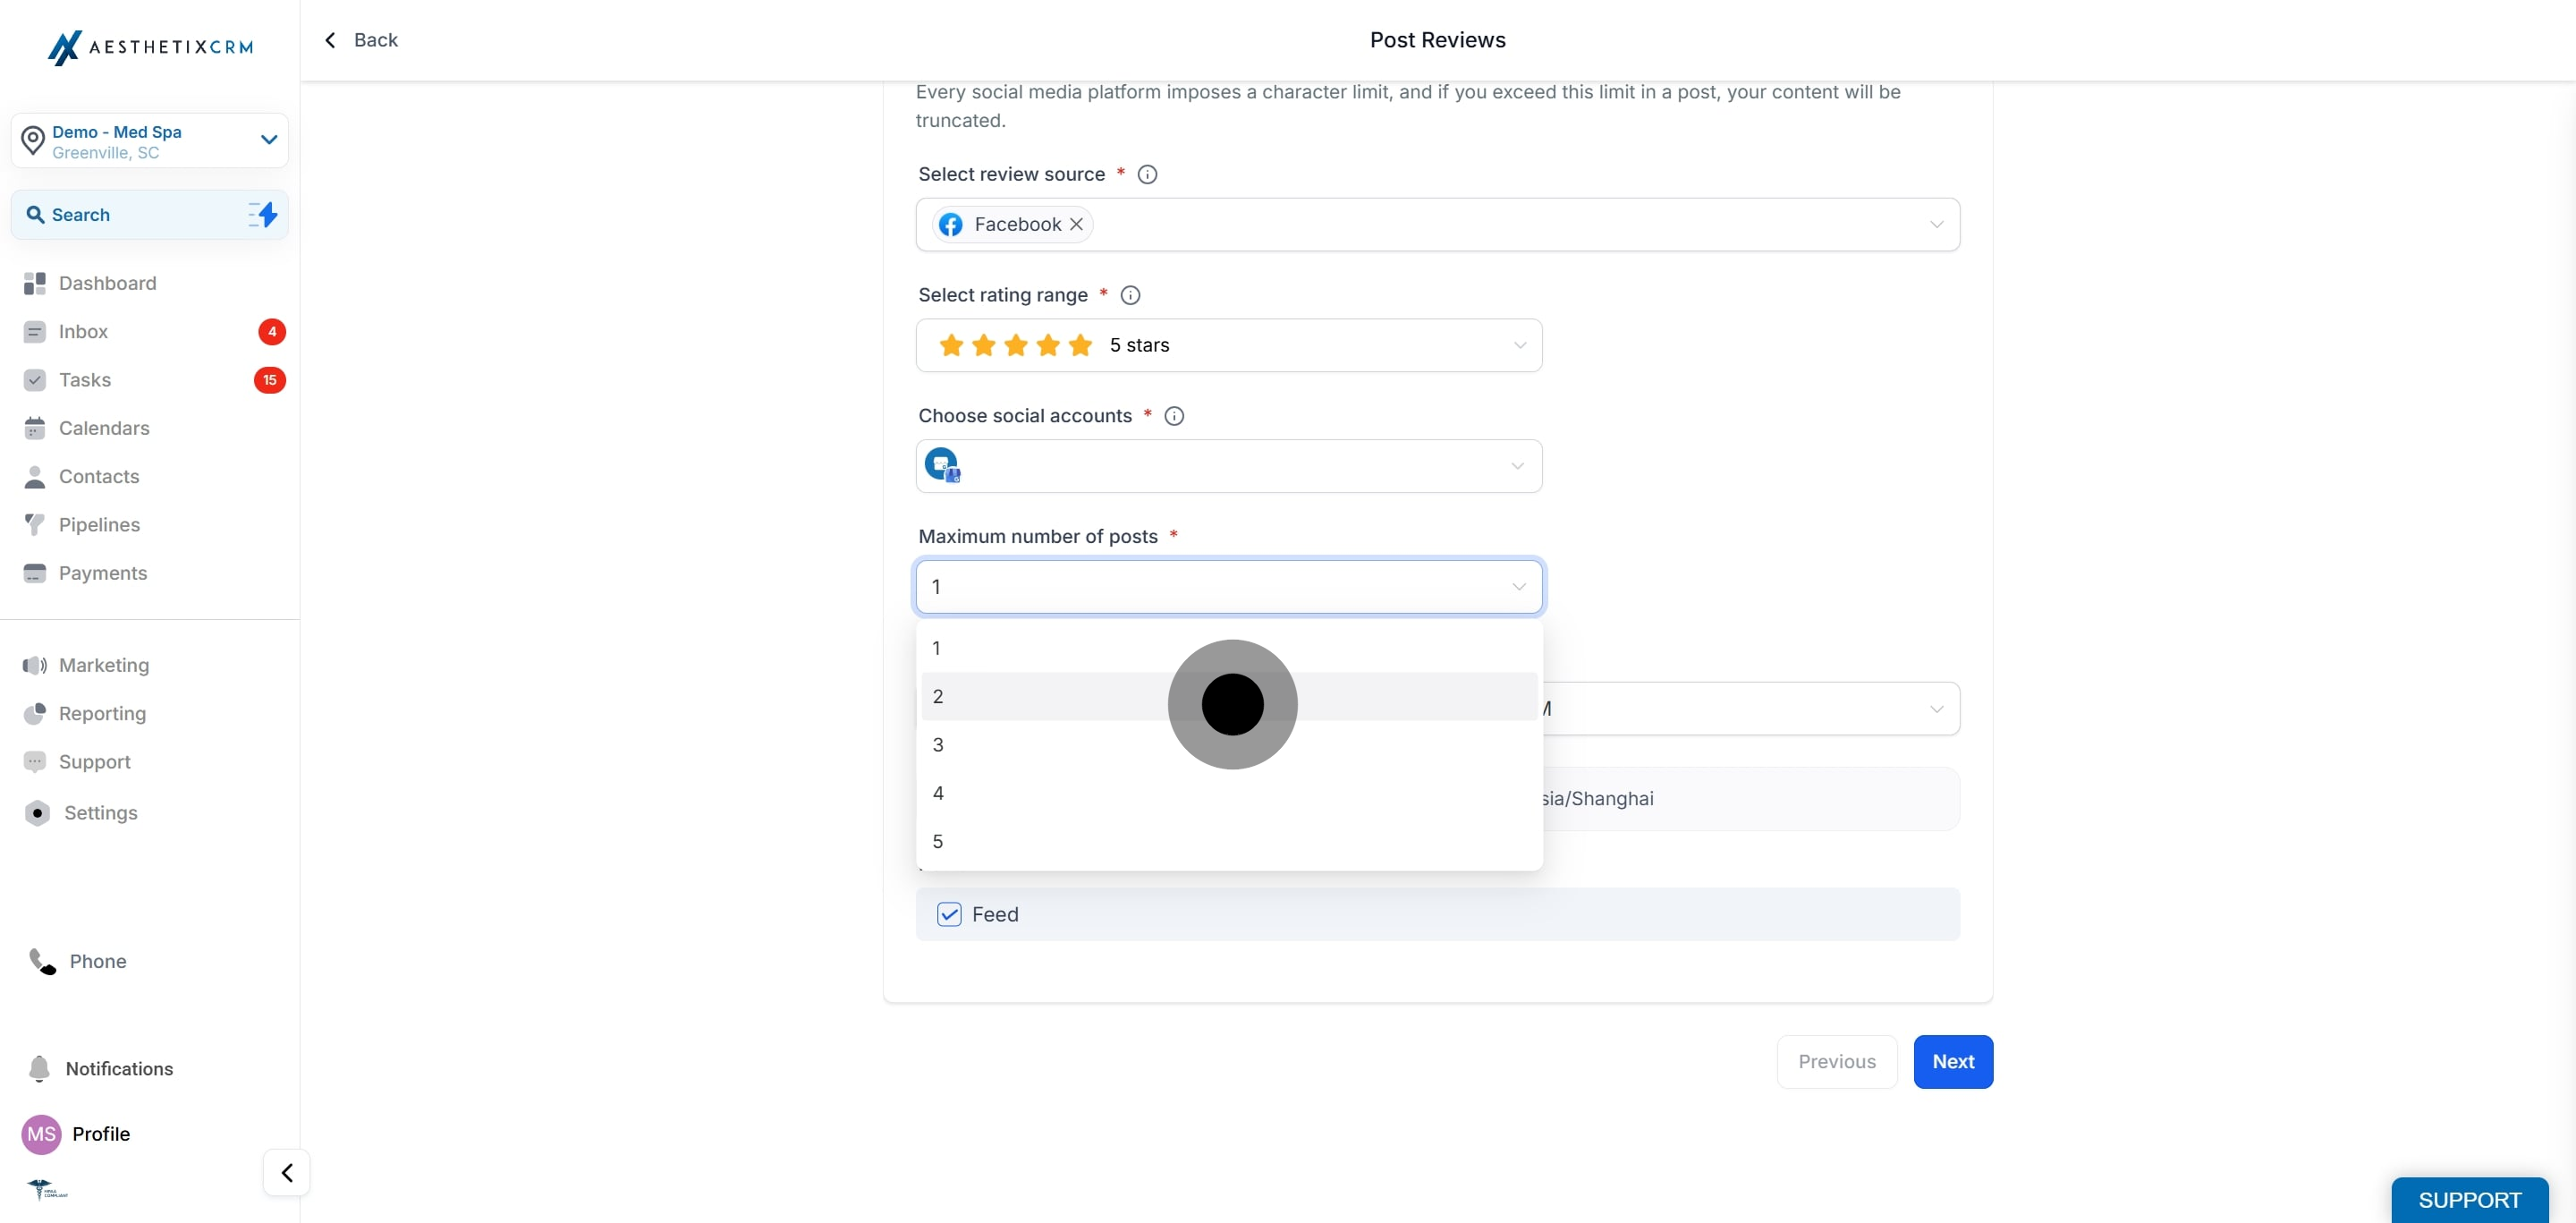Open Notifications bell in the sidebar
This screenshot has height=1223, width=2576.
(x=39, y=1068)
